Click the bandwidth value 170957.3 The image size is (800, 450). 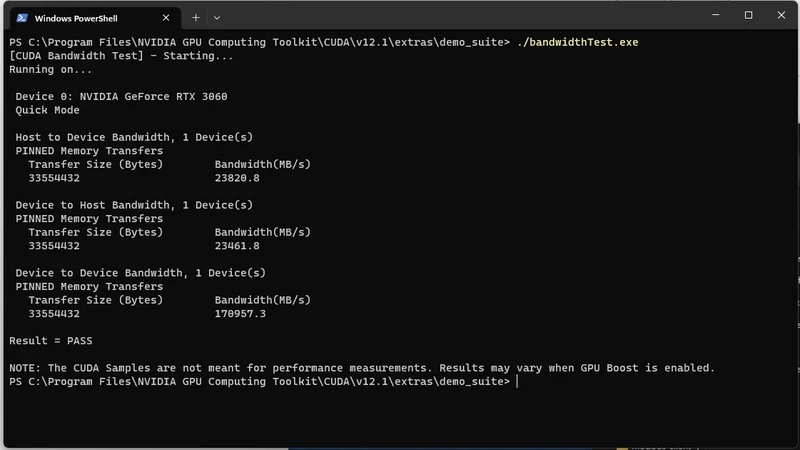(240, 314)
